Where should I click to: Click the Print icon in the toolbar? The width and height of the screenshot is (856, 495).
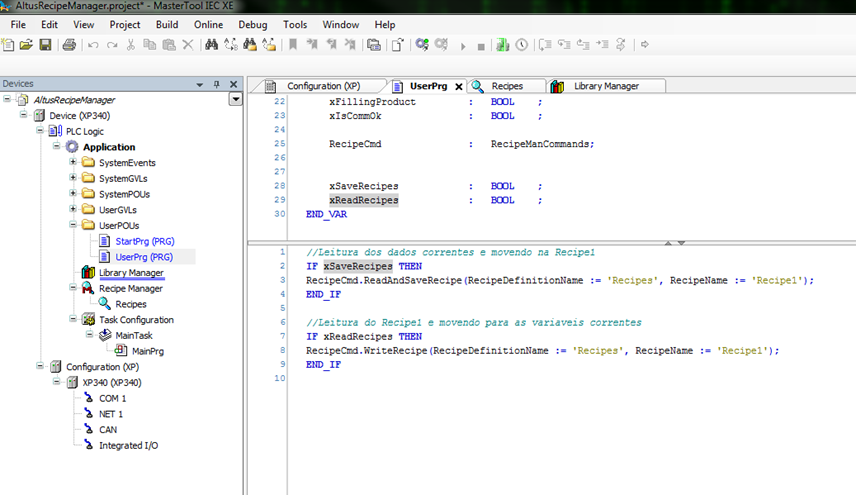(69, 45)
